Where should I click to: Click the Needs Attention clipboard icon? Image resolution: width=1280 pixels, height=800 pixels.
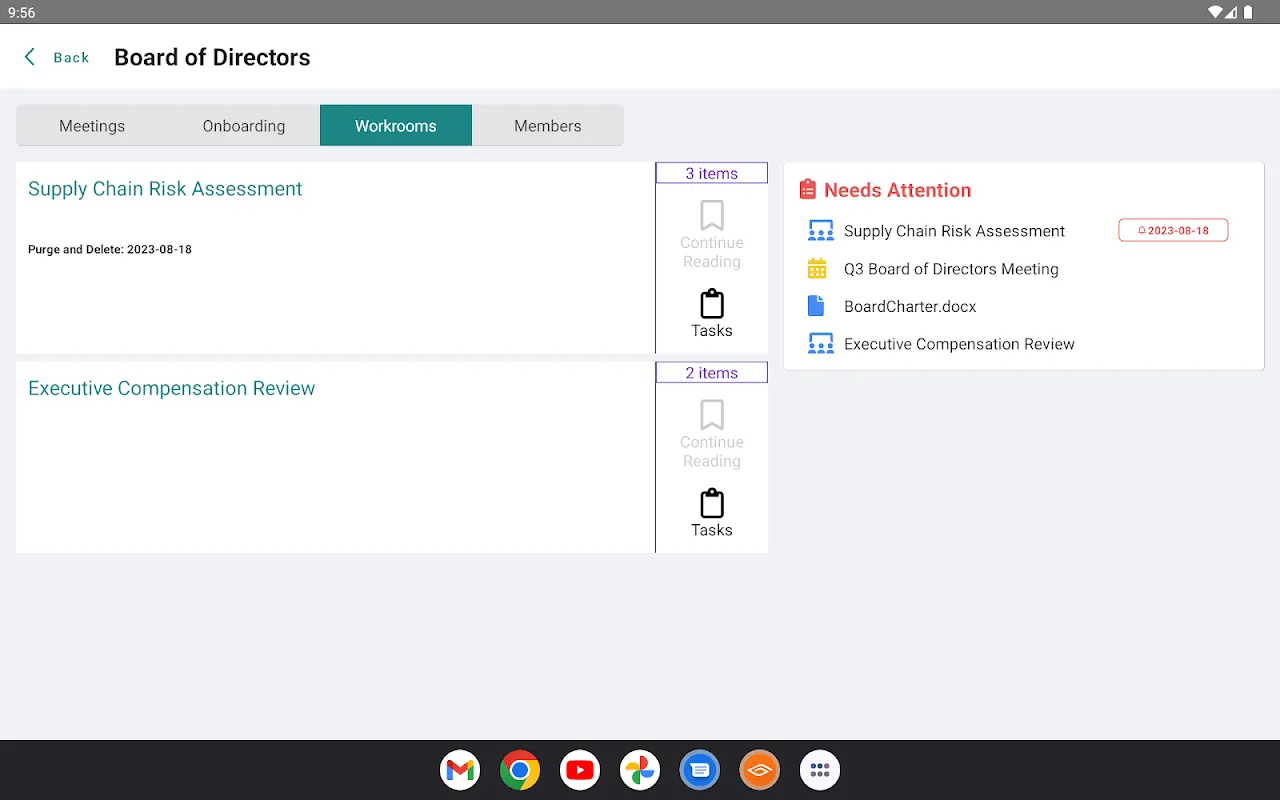tap(808, 190)
